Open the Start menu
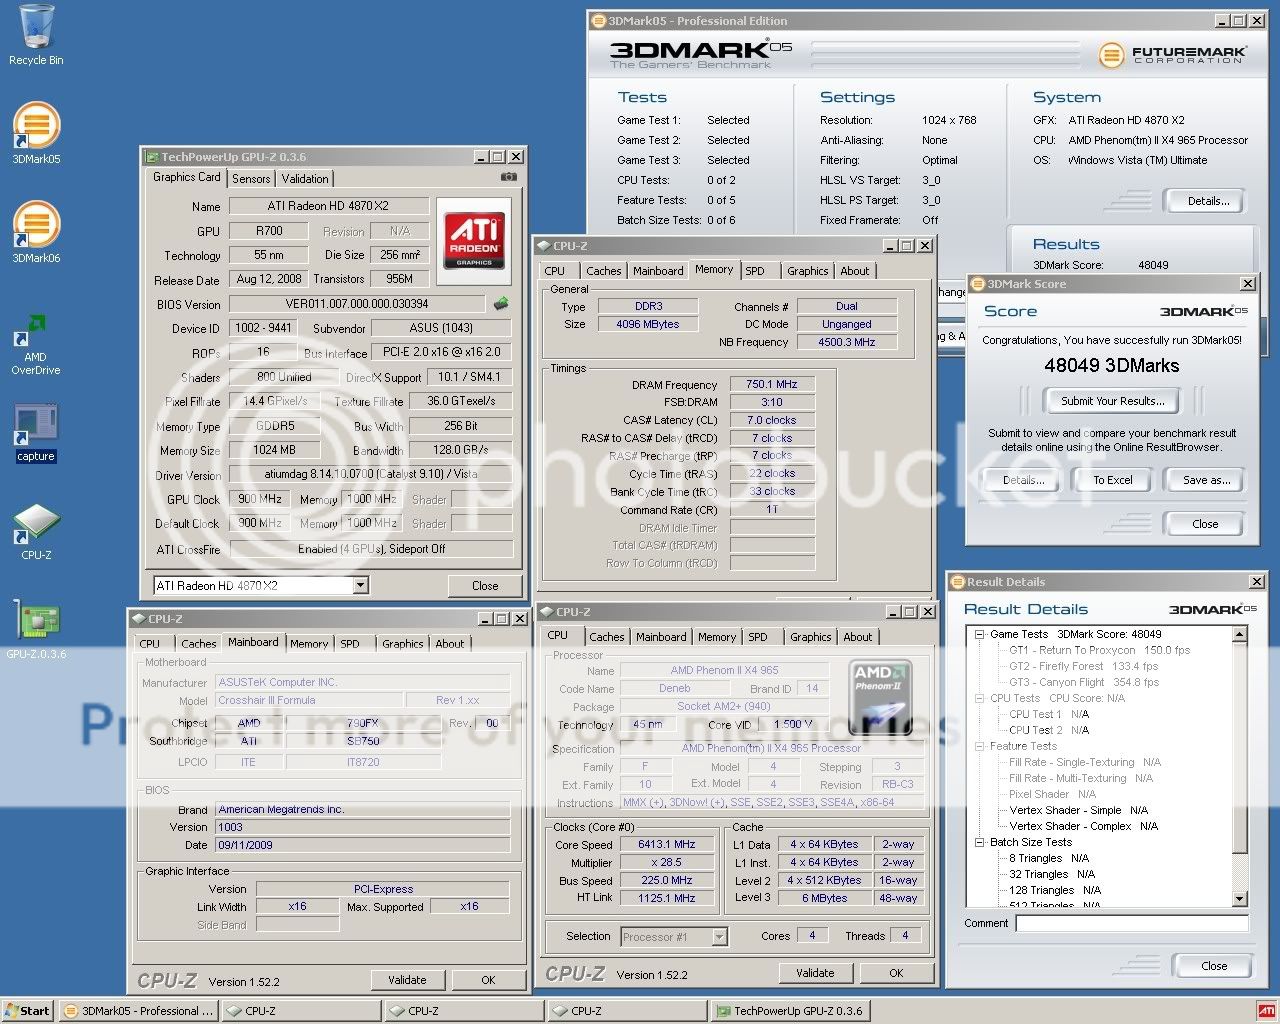This screenshot has height=1024, width=1280. click(29, 1011)
